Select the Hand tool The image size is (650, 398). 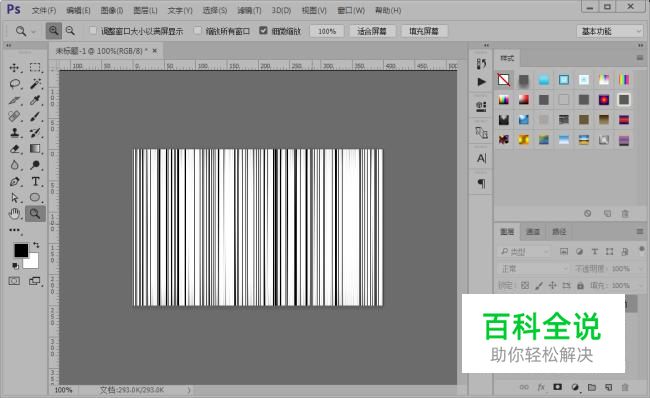[15, 214]
